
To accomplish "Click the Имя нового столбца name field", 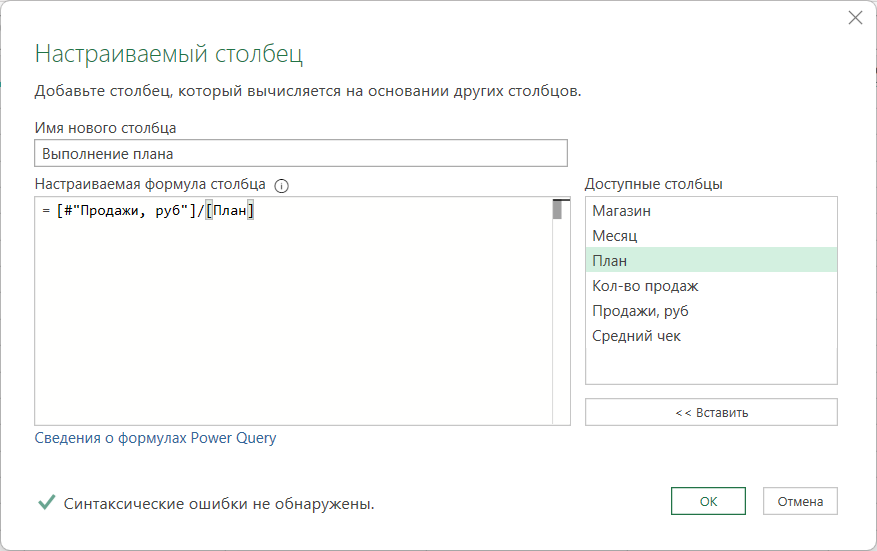I will tap(300, 153).
